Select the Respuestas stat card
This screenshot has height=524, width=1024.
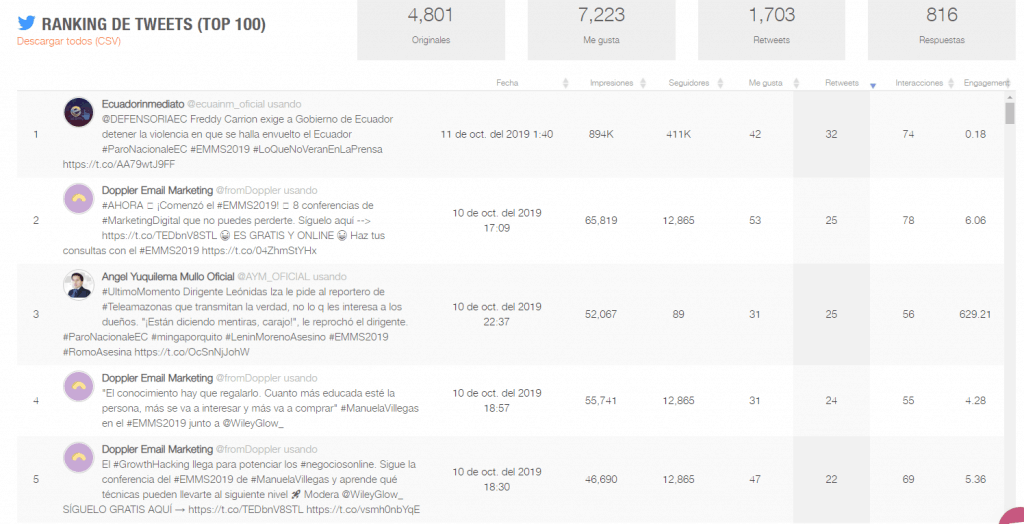[x=942, y=30]
